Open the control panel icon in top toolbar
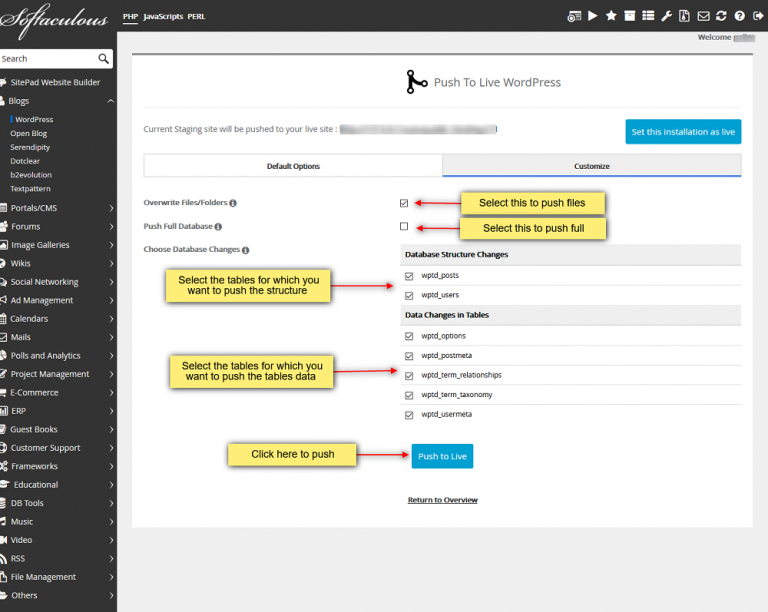 tap(574, 17)
